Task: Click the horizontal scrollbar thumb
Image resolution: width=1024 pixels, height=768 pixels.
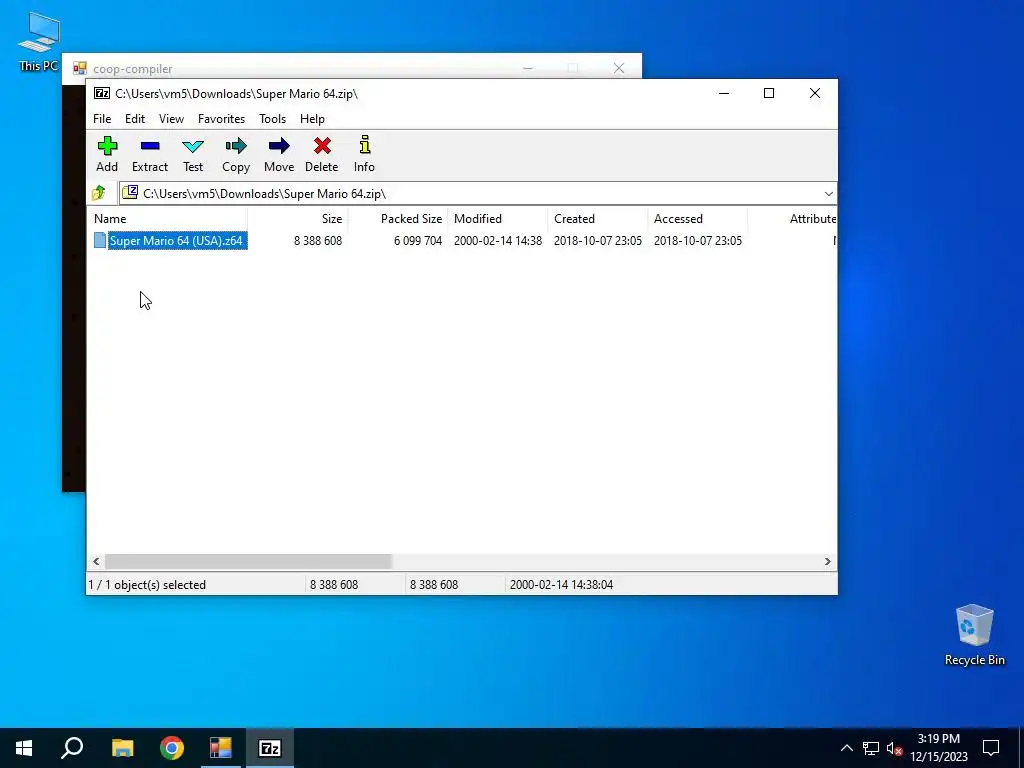Action: [x=248, y=562]
